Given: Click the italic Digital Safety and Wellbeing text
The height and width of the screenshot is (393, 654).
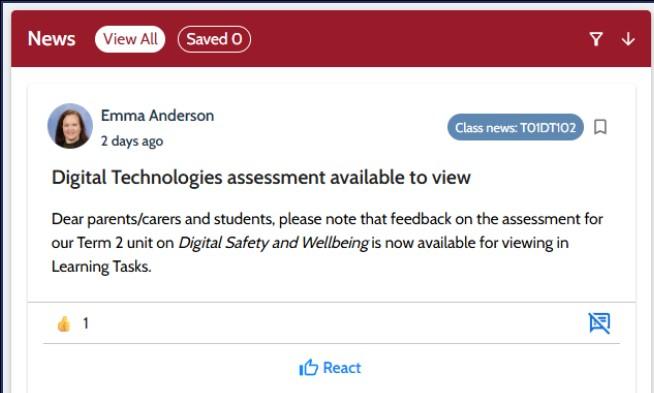Looking at the screenshot, I should tap(274, 243).
